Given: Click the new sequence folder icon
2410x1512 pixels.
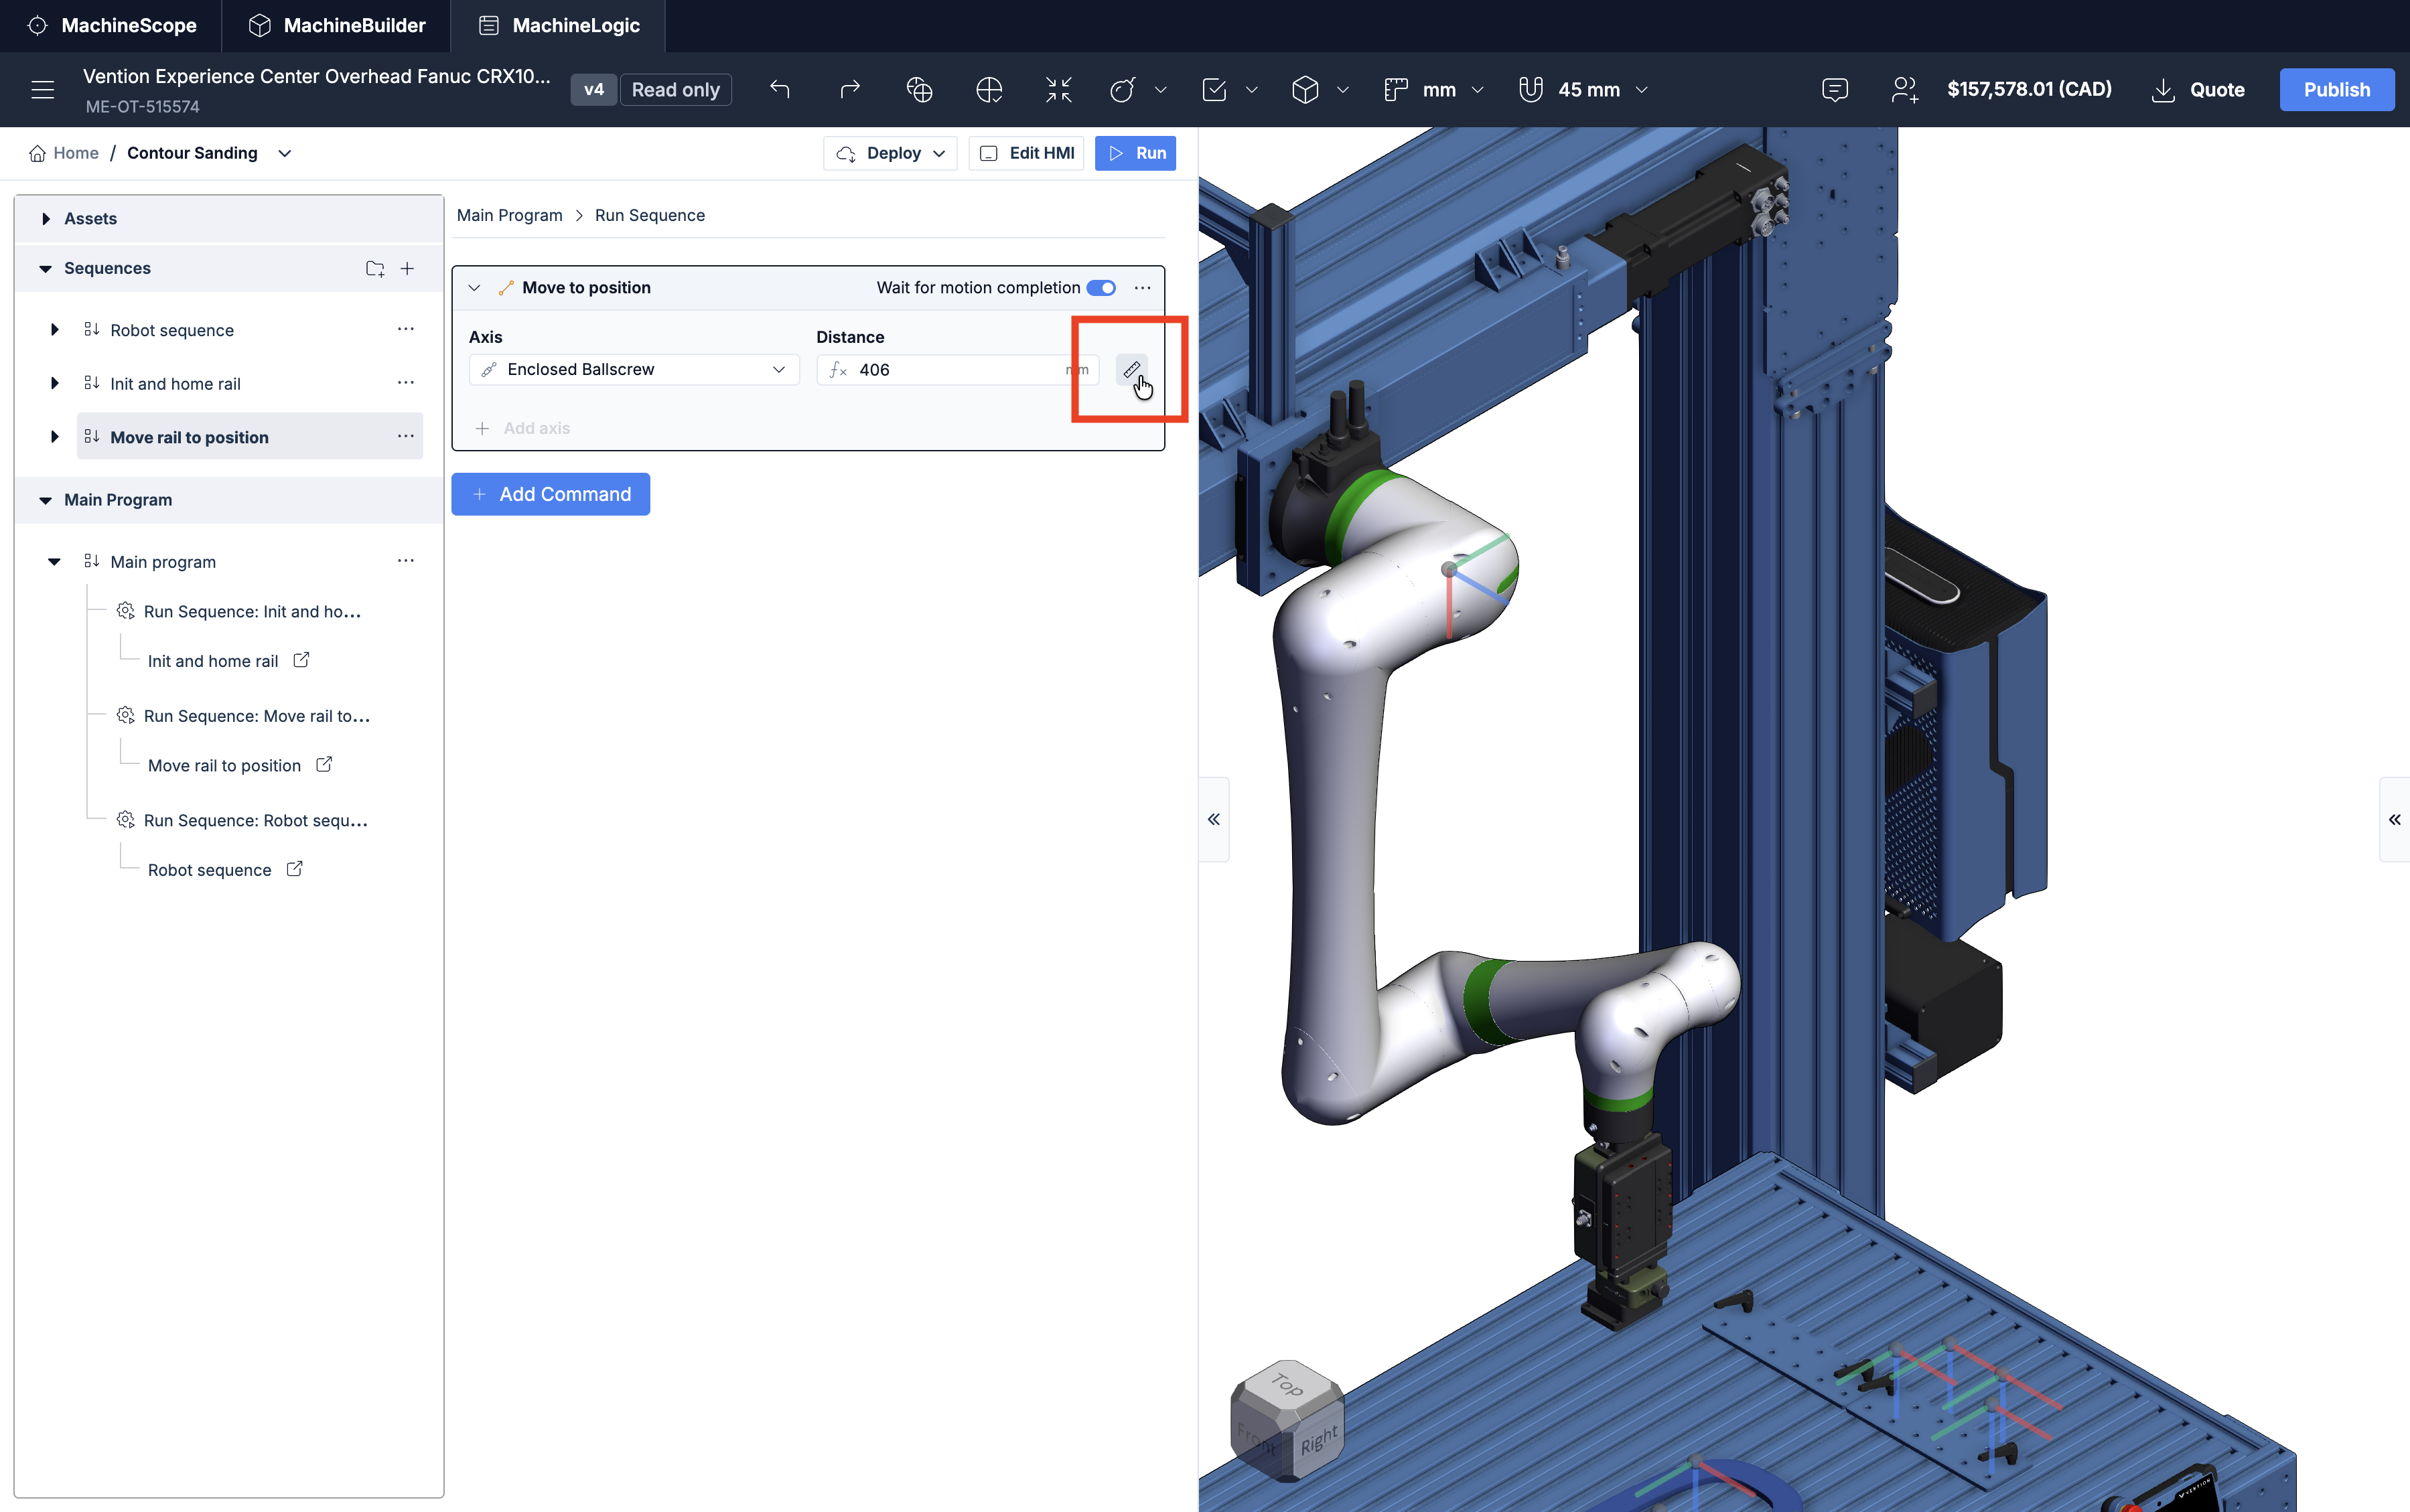Looking at the screenshot, I should [x=375, y=268].
